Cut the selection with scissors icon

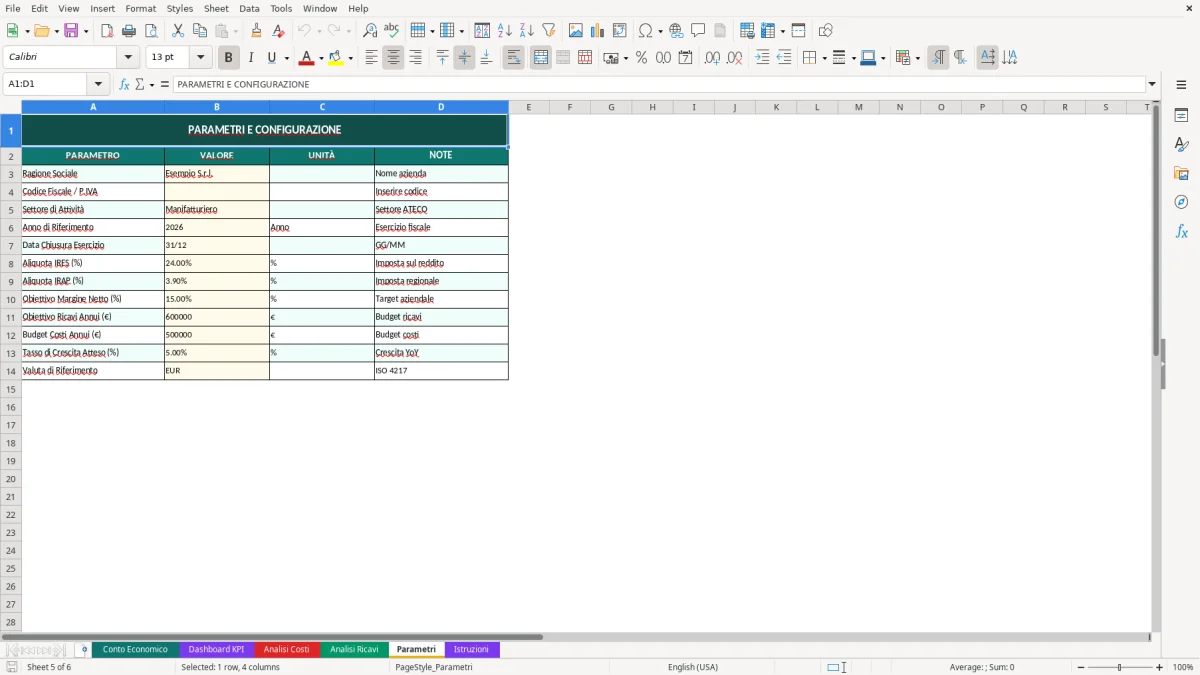[178, 31]
